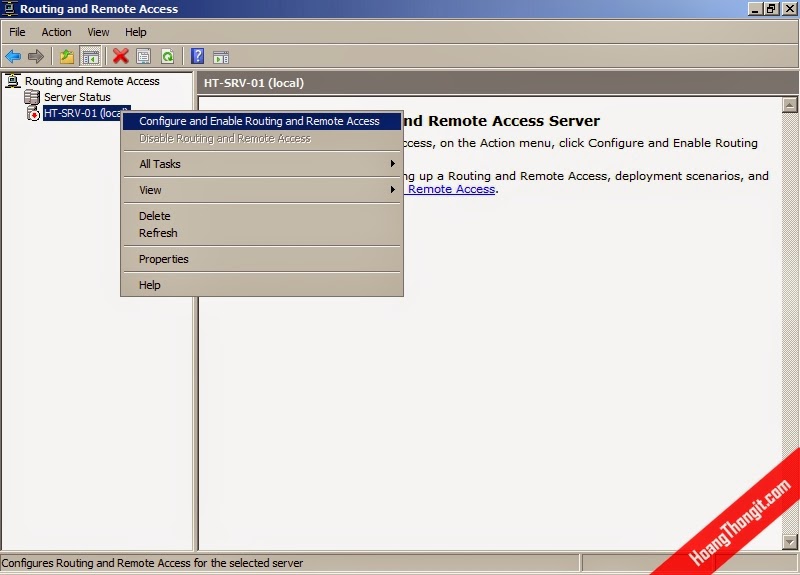Viewport: 800px width, 575px height.
Task: Toggle the Show/Hide Action Pane icon
Action: coord(221,57)
